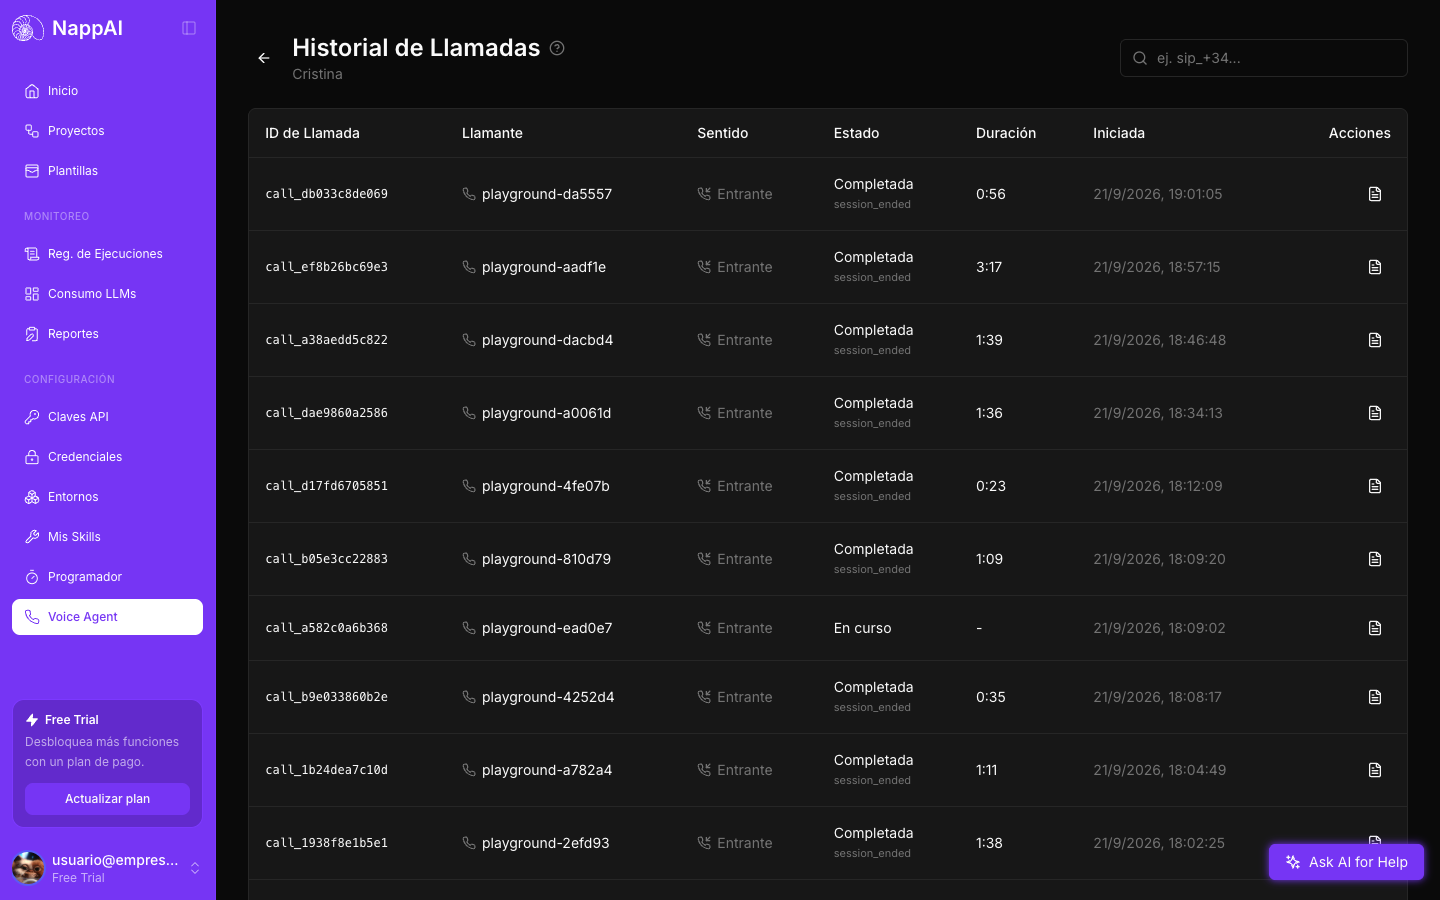Click phone icon next to playground-da5557
The height and width of the screenshot is (900, 1440).
pos(469,194)
